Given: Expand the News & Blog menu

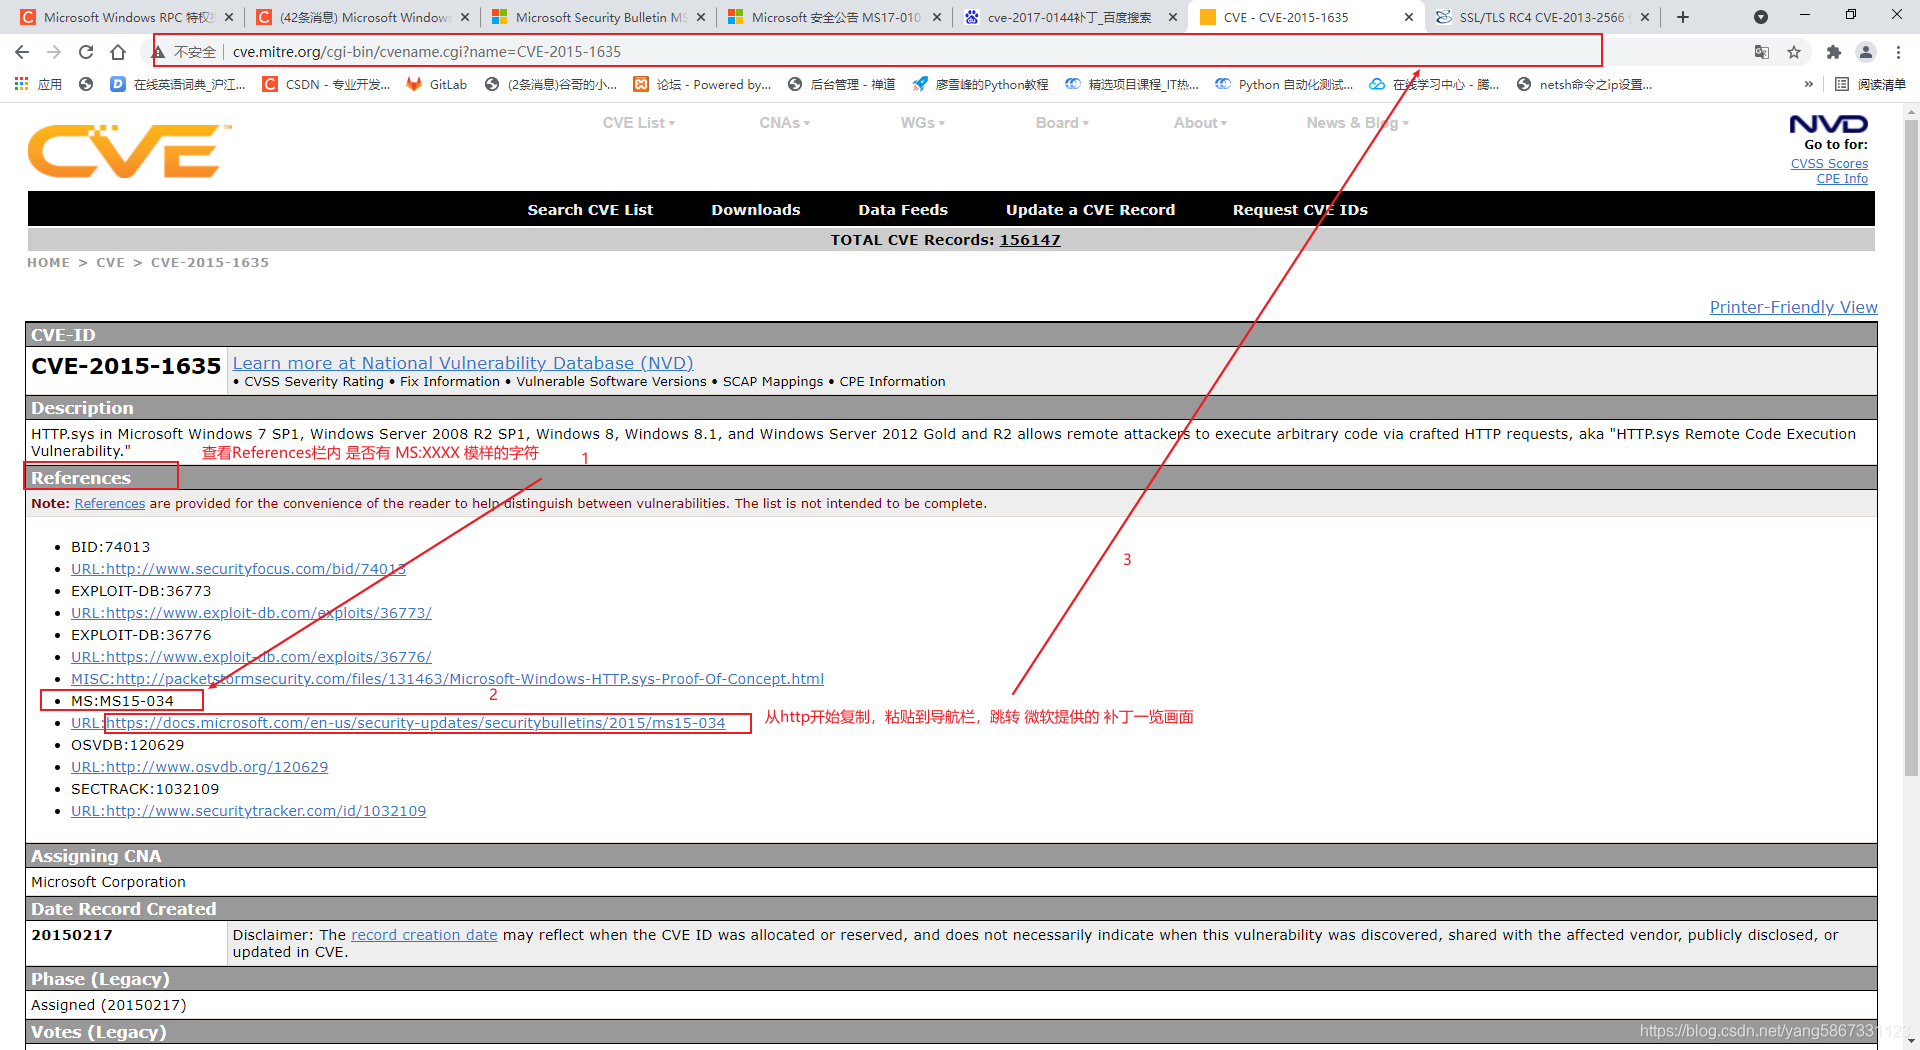Looking at the screenshot, I should (1357, 123).
